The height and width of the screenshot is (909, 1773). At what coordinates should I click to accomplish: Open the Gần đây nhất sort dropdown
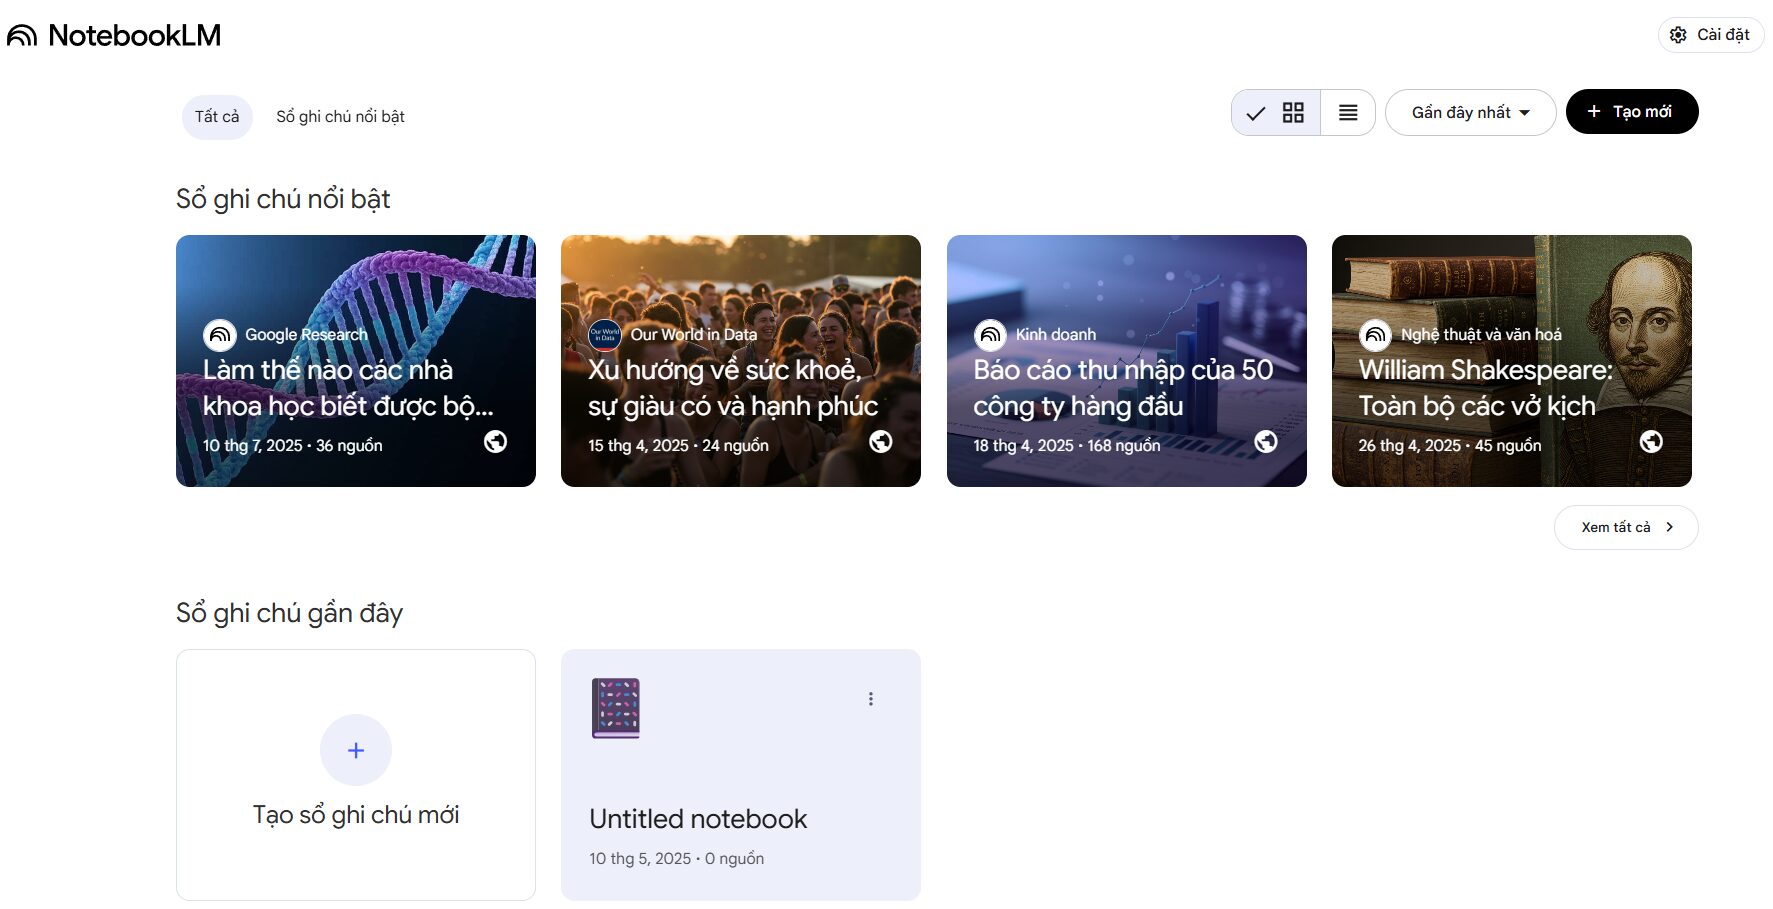[x=1469, y=113]
